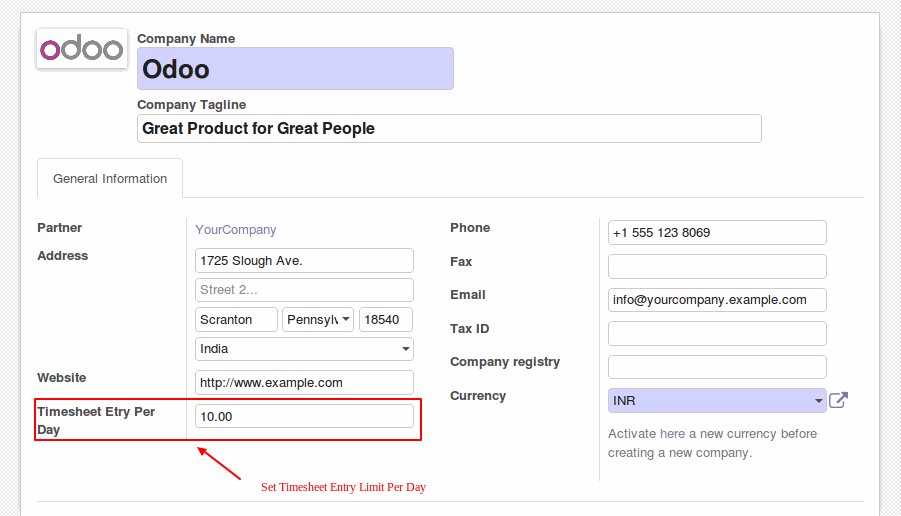The width and height of the screenshot is (901, 516).
Task: Switch to the General Information tab
Action: pyautogui.click(x=110, y=179)
